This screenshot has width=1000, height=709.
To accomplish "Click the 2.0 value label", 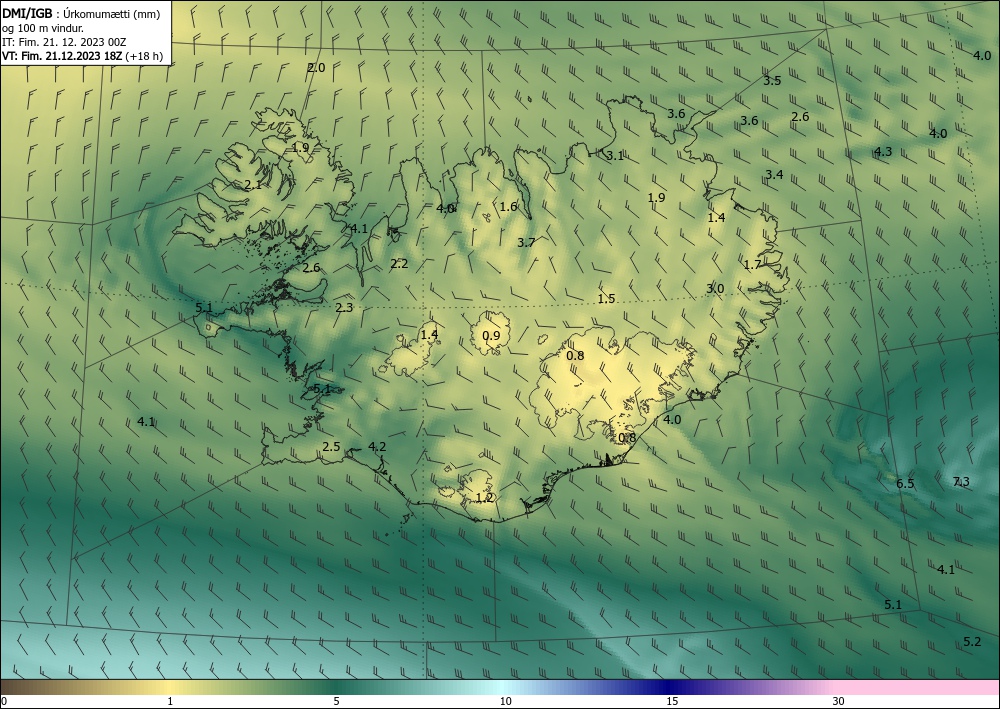I will point(316,68).
